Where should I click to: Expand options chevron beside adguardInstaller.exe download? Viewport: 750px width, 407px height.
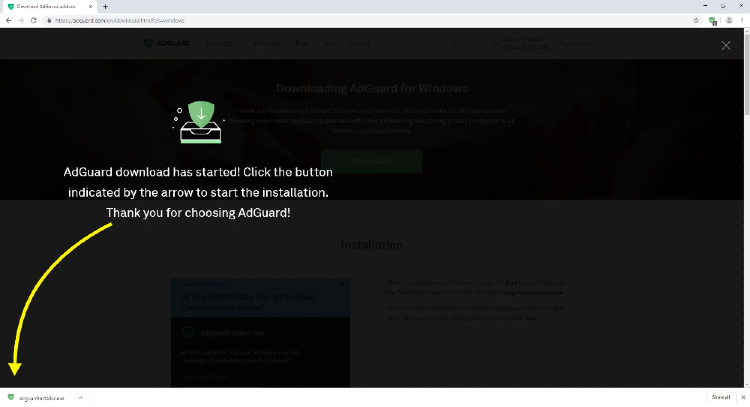click(81, 398)
